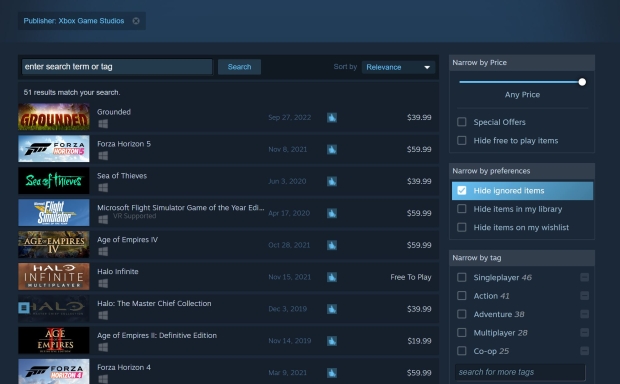Uncheck Hide ignored items
This screenshot has height=384, width=620.
461,191
